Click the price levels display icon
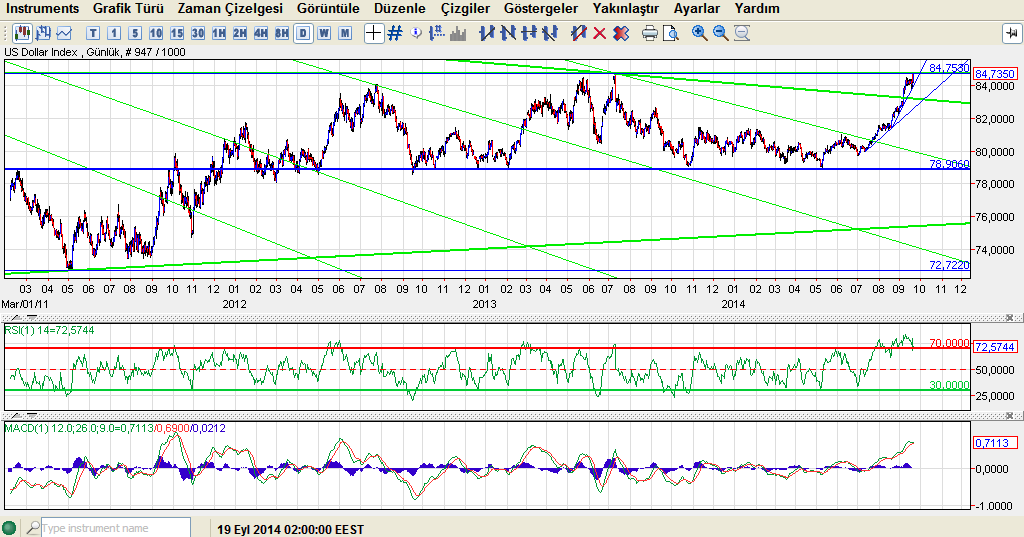The height and width of the screenshot is (537, 1024). pyautogui.click(x=437, y=33)
